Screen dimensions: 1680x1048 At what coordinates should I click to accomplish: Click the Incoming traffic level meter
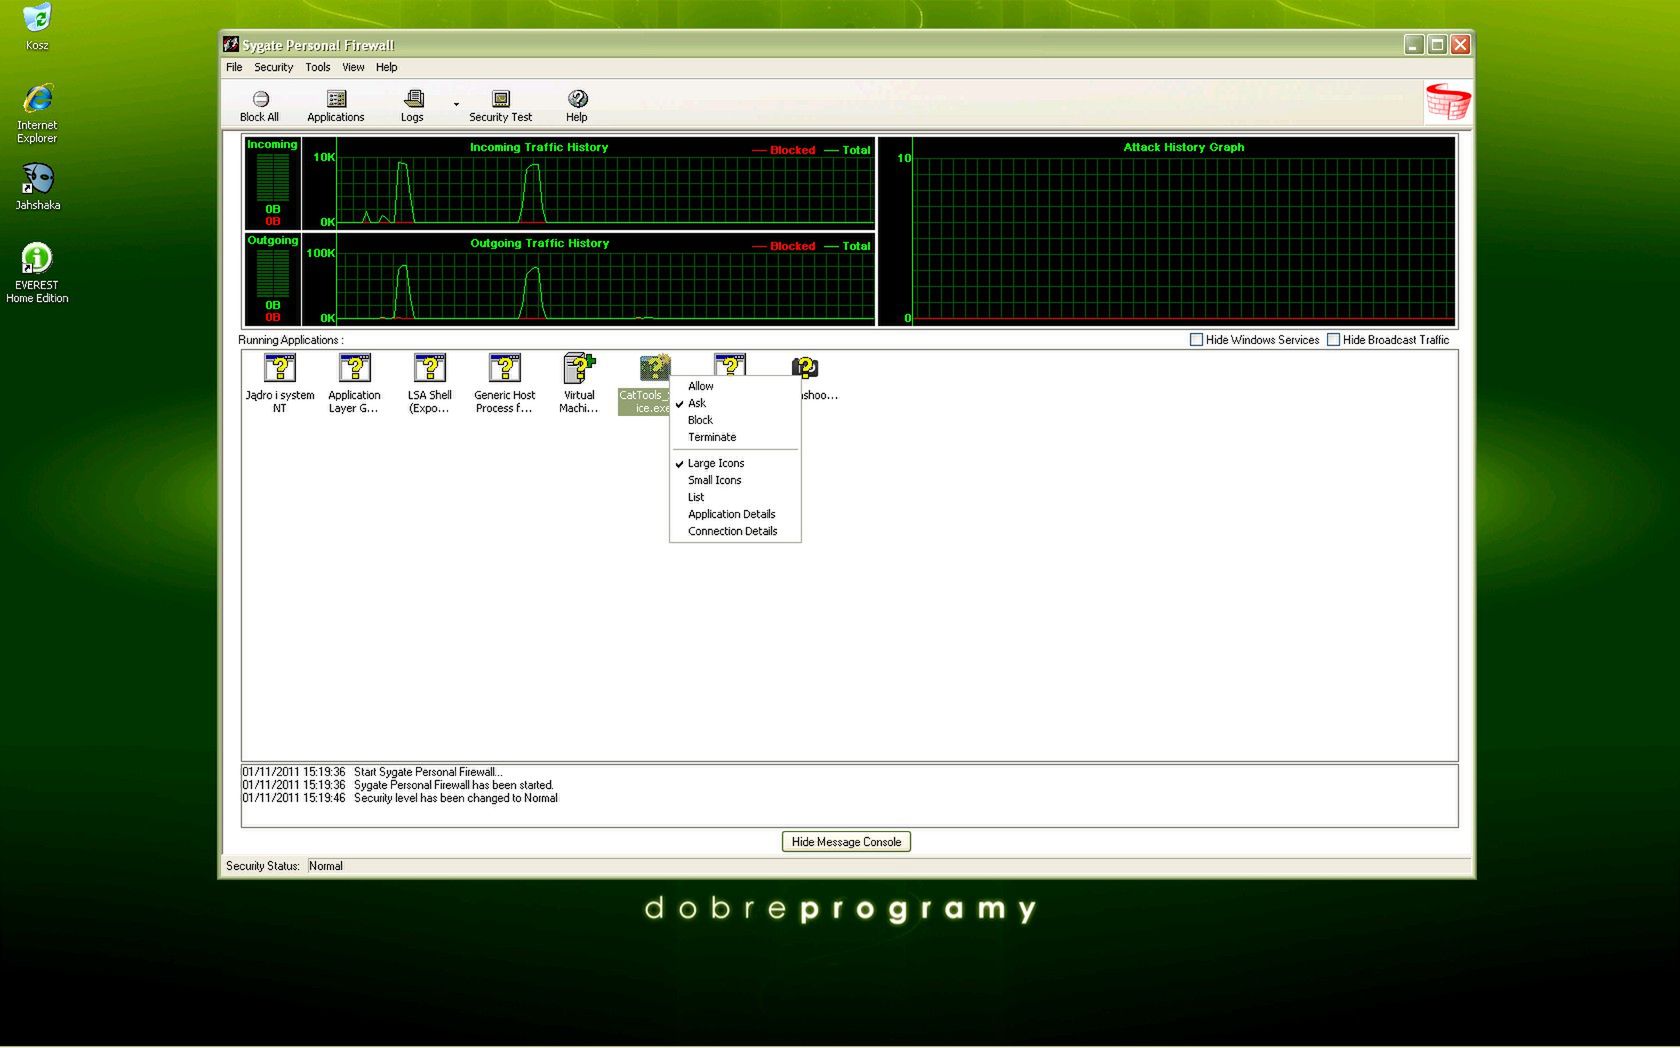tap(273, 183)
